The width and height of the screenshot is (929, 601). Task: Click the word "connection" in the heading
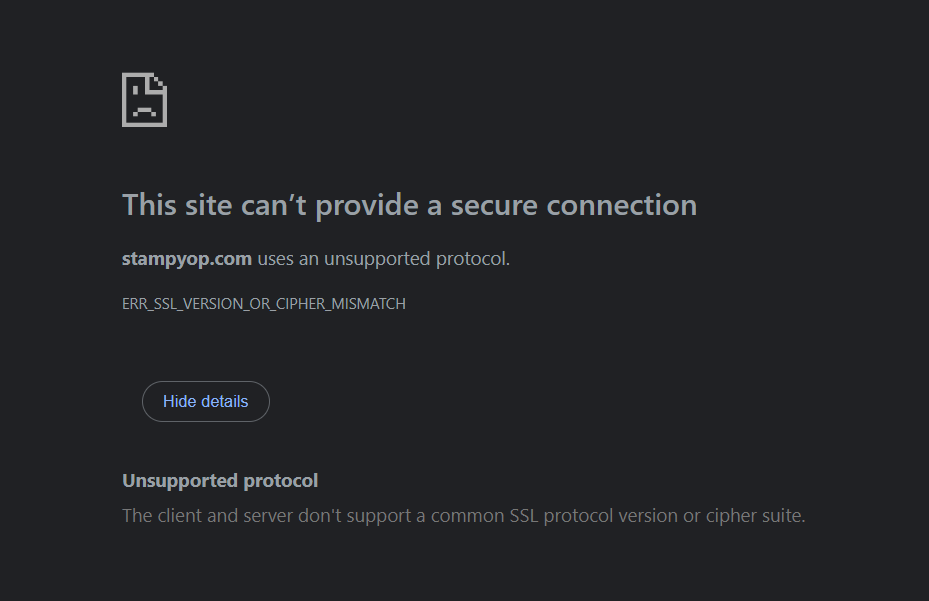tap(622, 206)
